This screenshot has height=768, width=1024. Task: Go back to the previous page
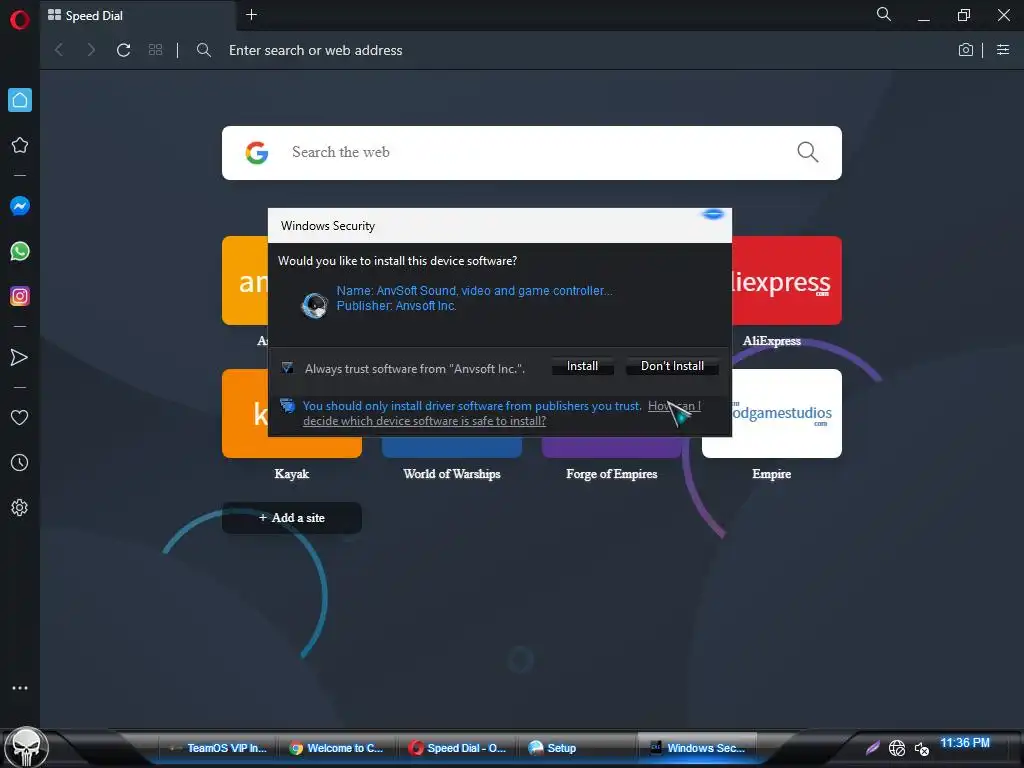59,50
